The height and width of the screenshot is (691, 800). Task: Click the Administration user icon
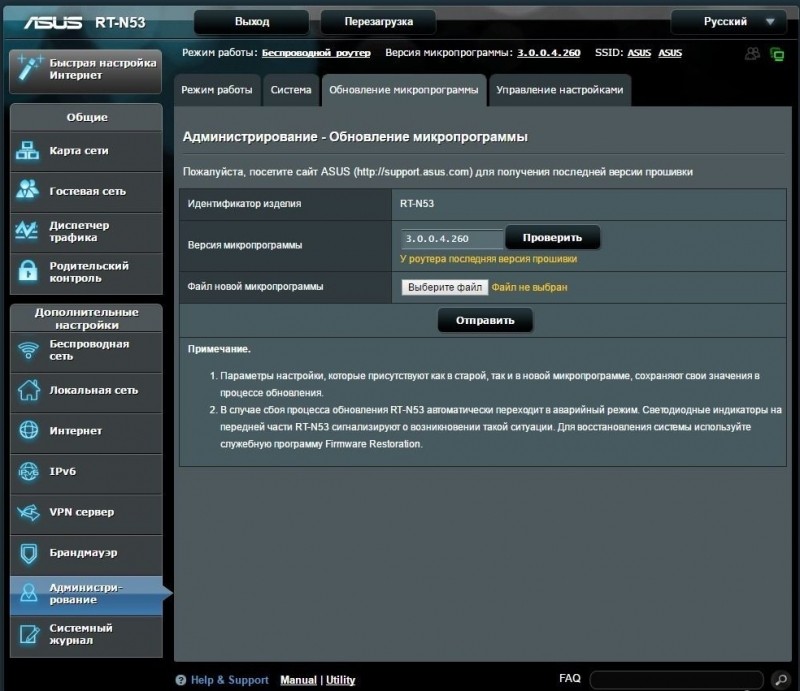point(29,593)
